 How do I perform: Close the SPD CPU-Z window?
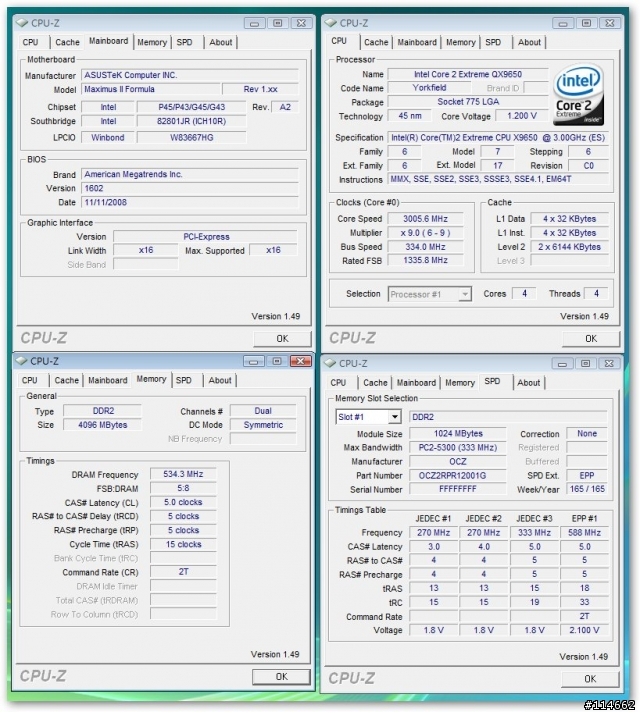(x=609, y=364)
